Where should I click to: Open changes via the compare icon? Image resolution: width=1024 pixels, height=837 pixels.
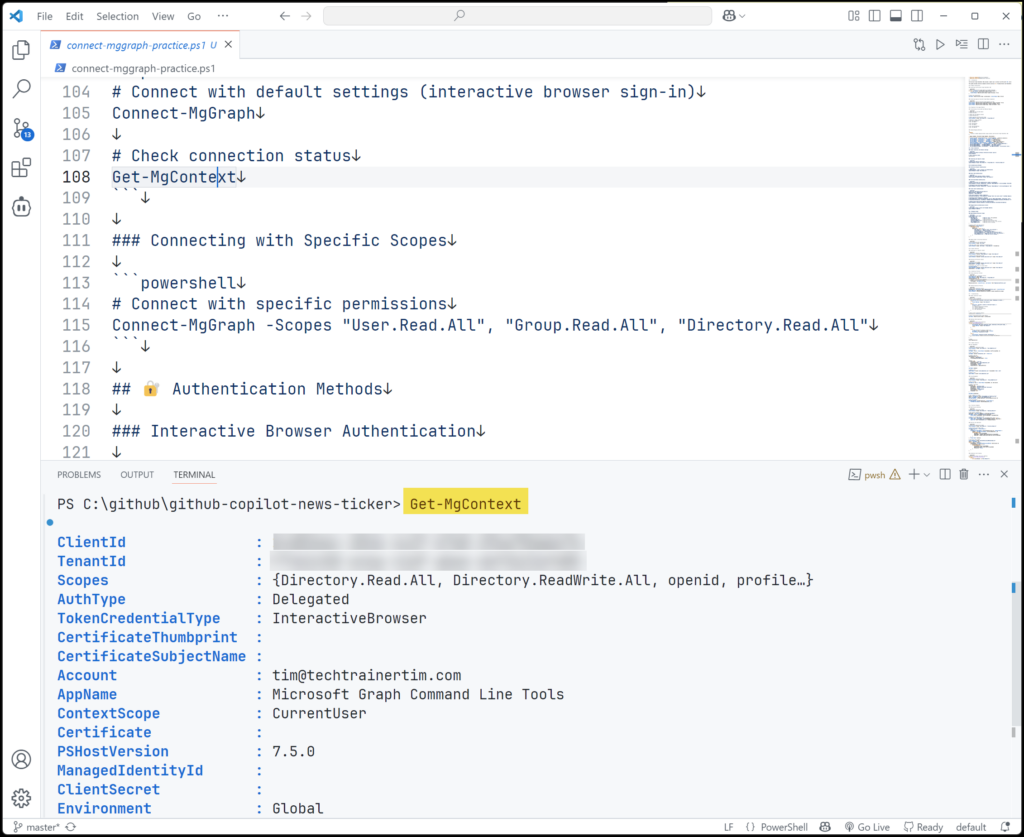[919, 44]
